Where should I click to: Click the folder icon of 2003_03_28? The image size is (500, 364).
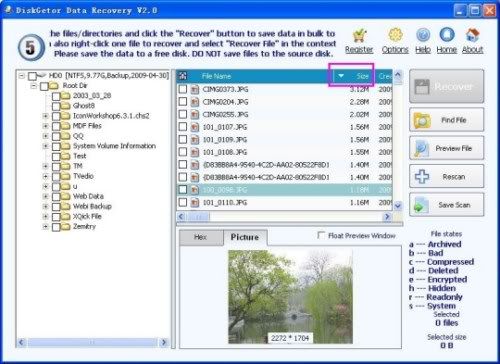pos(66,96)
